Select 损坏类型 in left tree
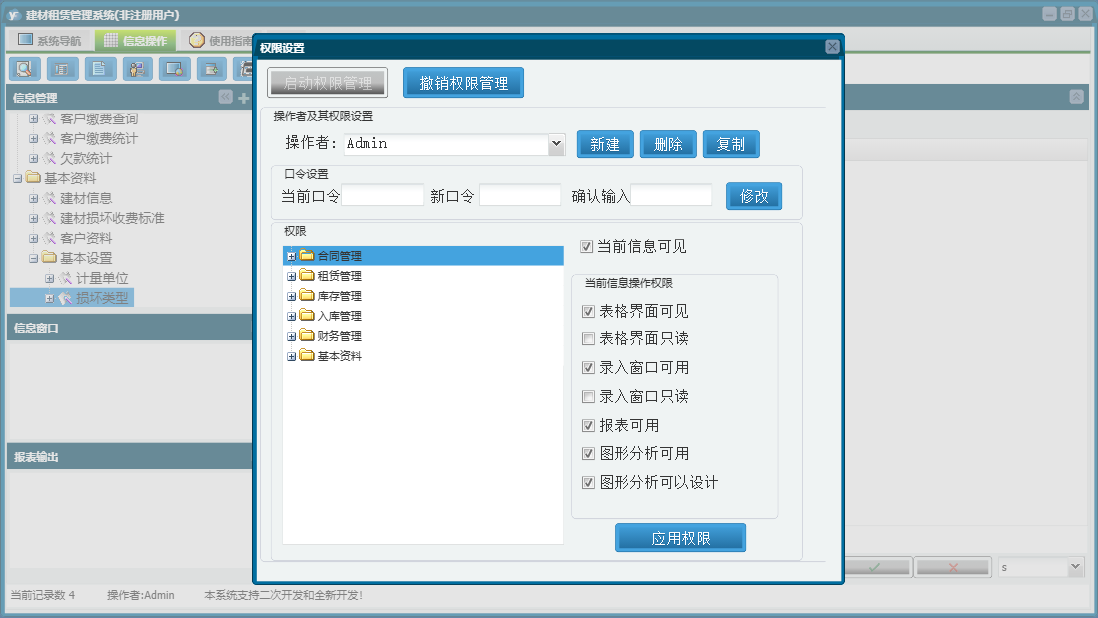Screen dimensions: 1098x618 102,298
